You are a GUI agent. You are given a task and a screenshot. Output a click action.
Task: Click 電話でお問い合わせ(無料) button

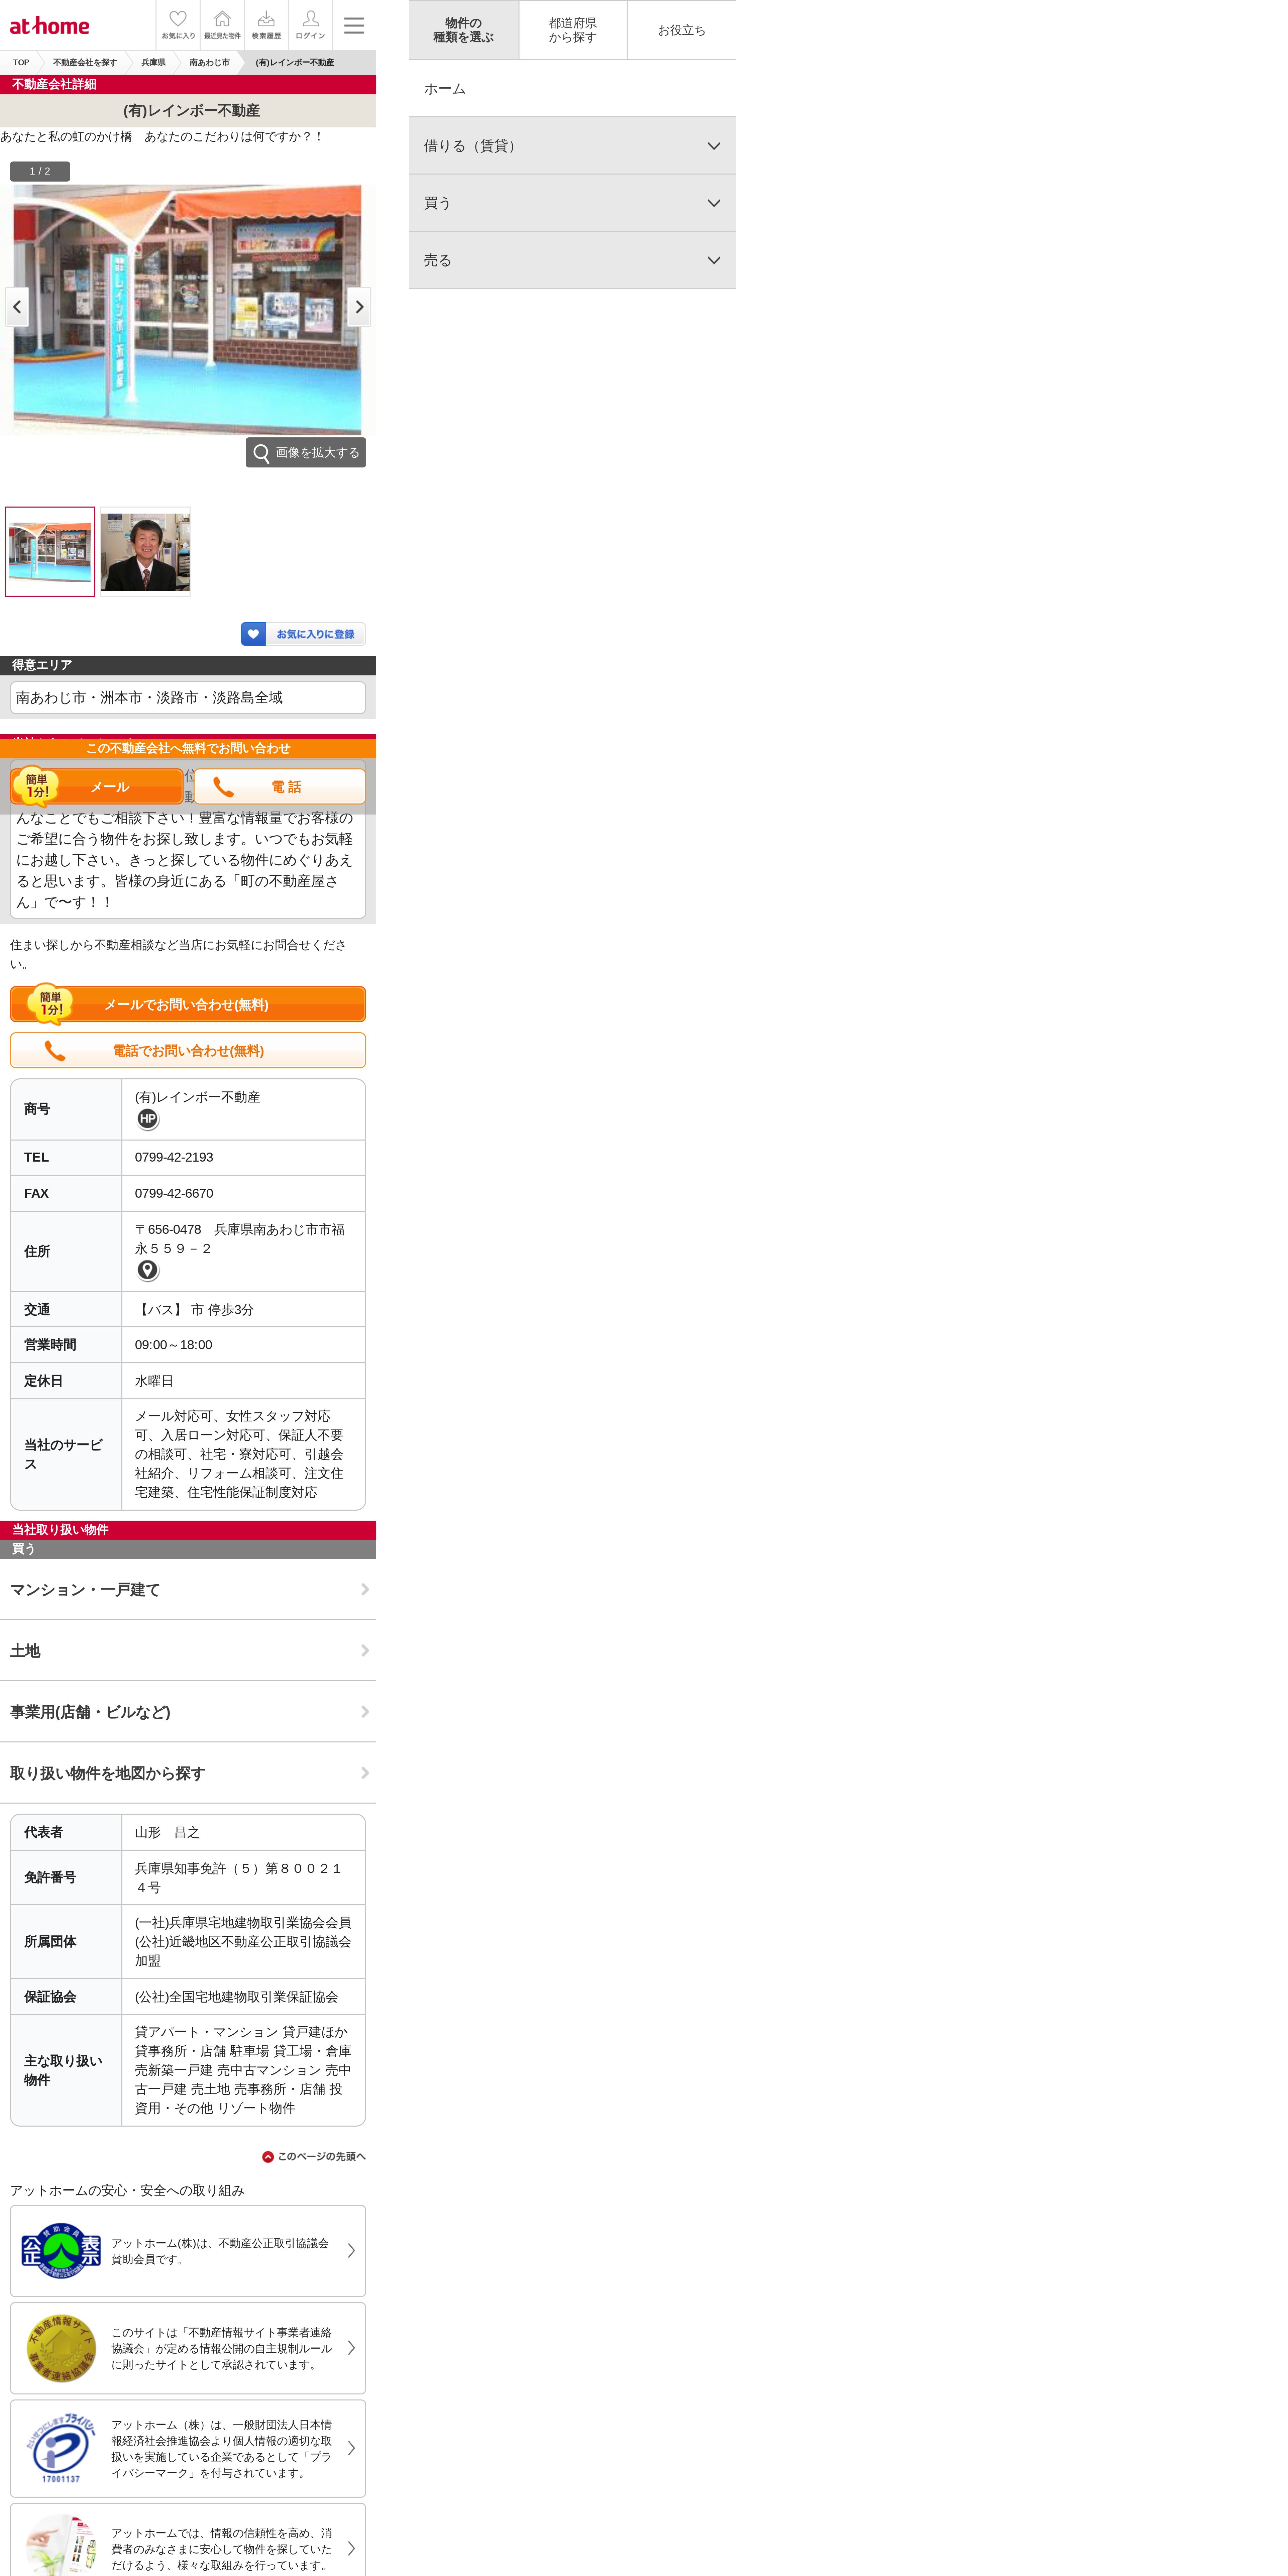188,1050
